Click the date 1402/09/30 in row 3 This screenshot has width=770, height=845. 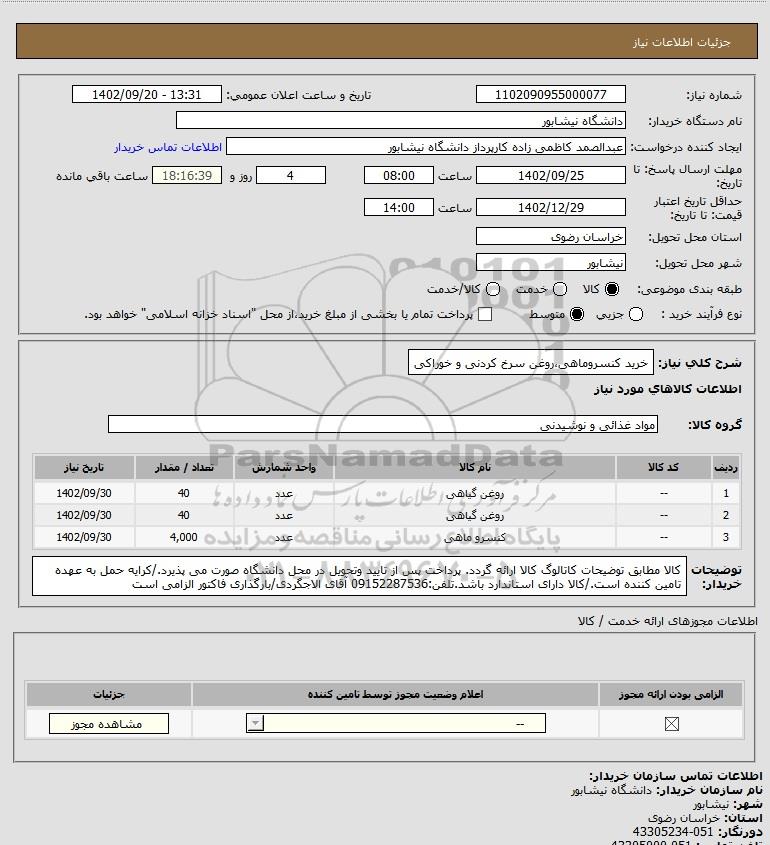[x=84, y=537]
